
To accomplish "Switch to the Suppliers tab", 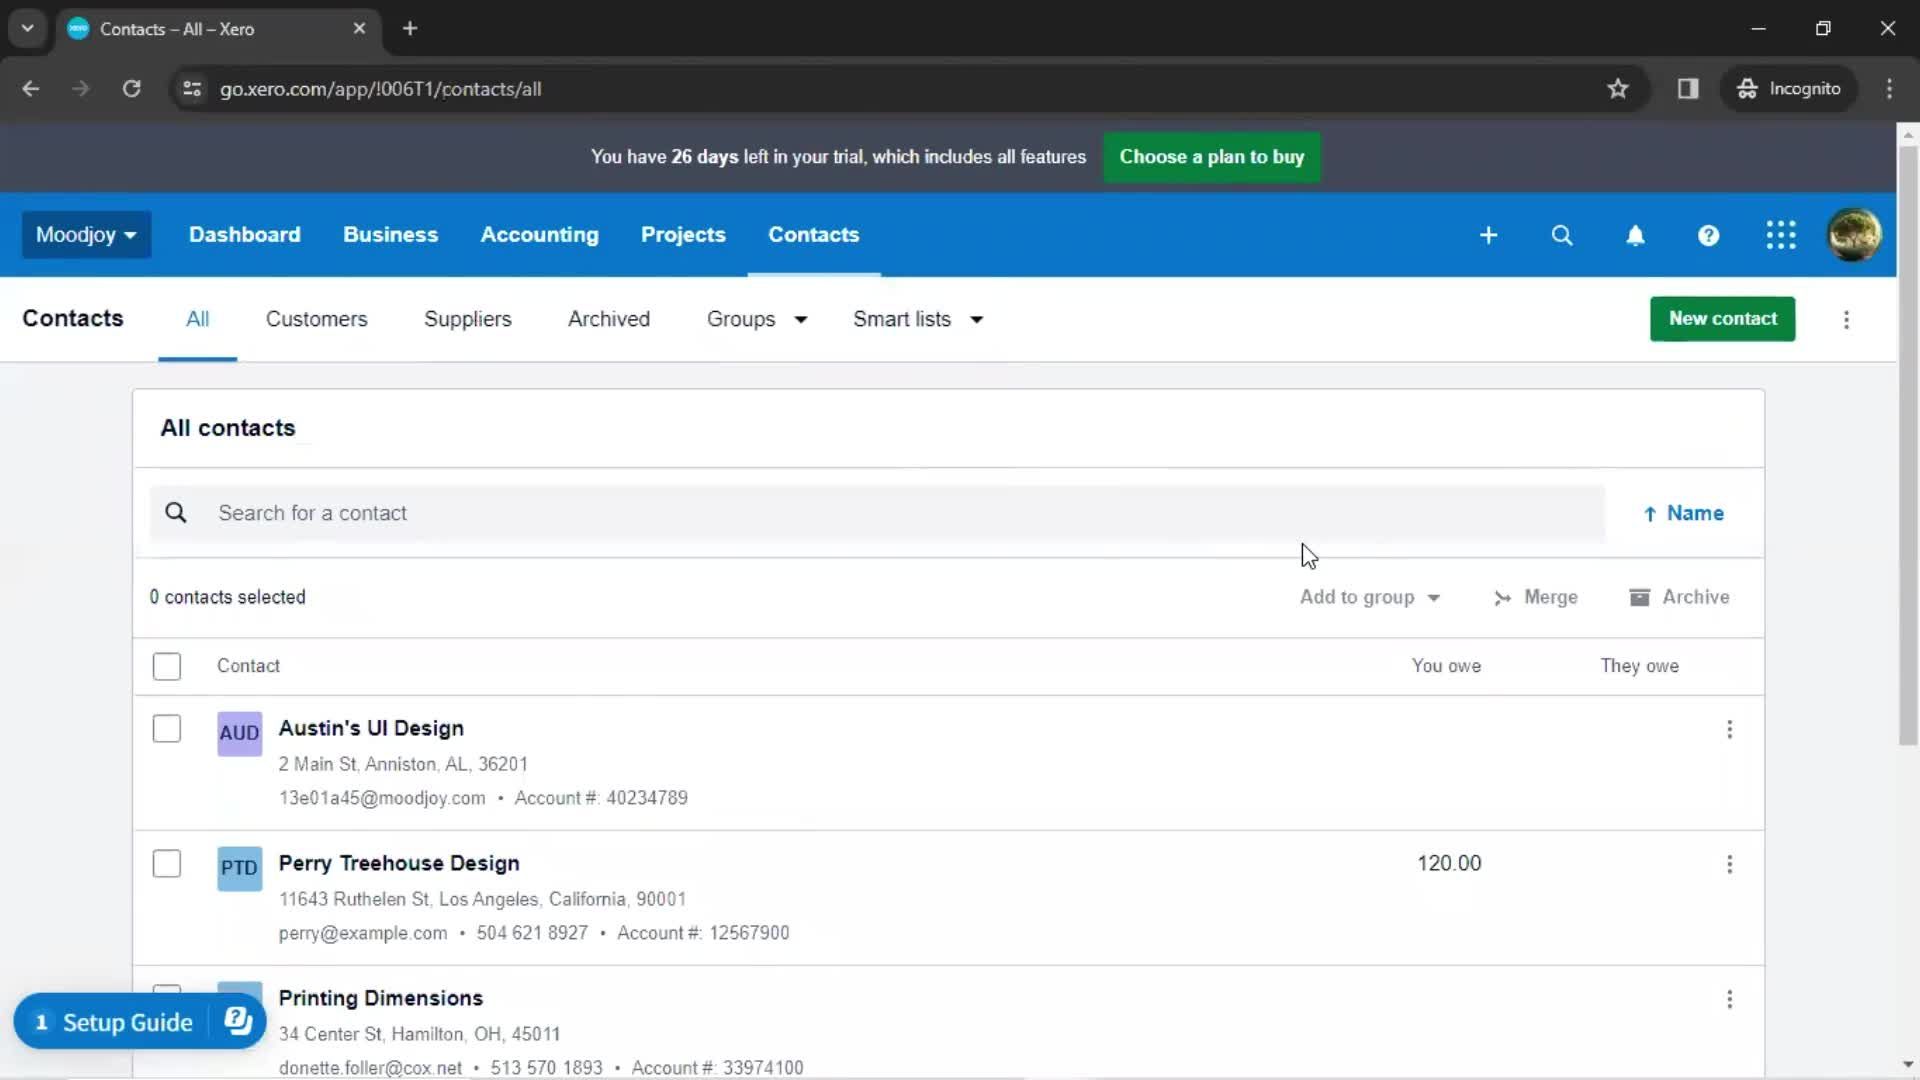I will [x=468, y=319].
